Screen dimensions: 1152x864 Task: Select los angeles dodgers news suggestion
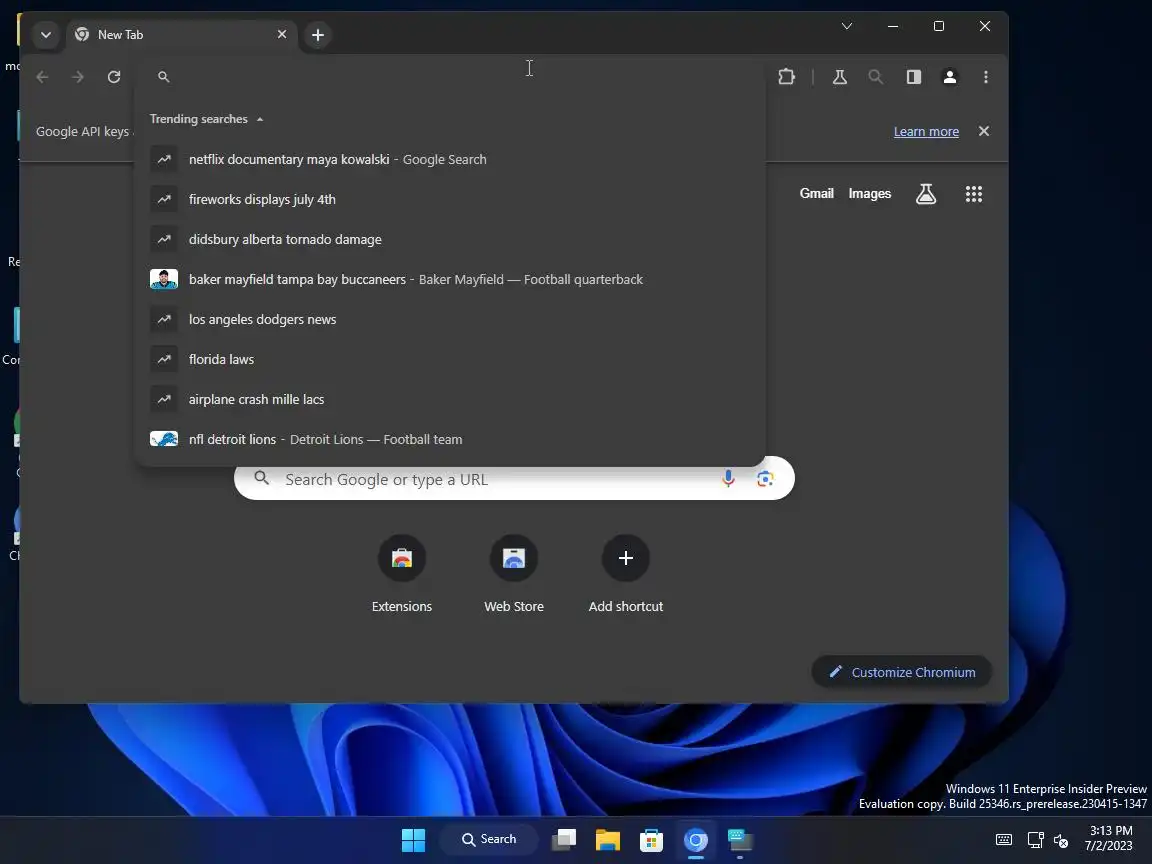450,320
